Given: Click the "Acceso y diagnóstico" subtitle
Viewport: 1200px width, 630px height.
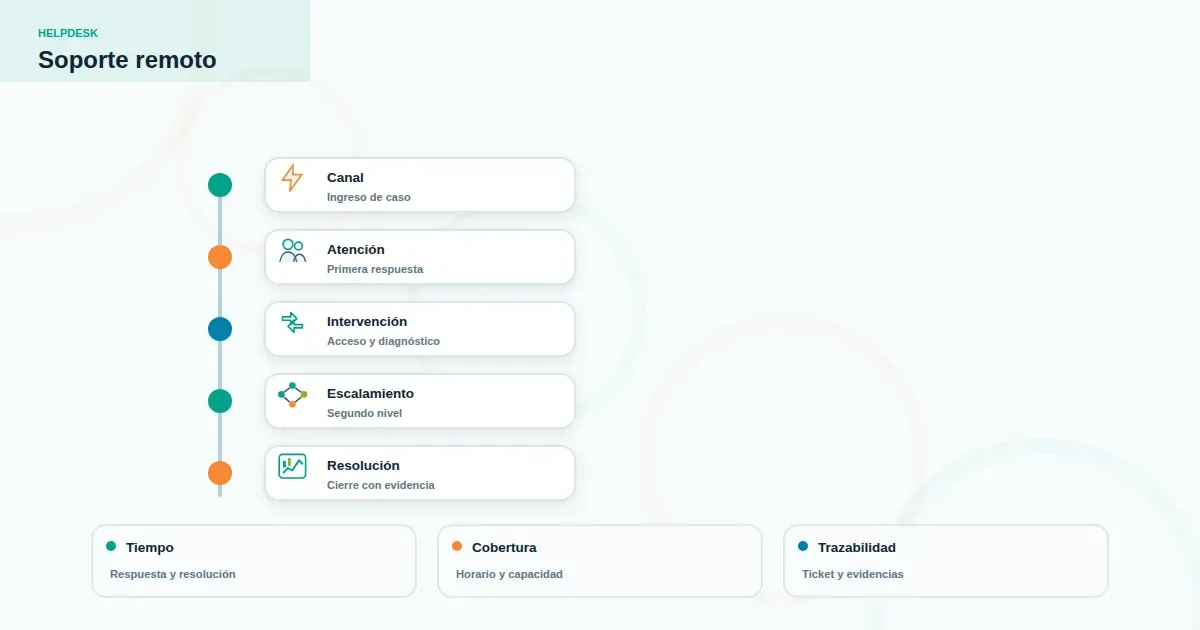Looking at the screenshot, I should (383, 341).
